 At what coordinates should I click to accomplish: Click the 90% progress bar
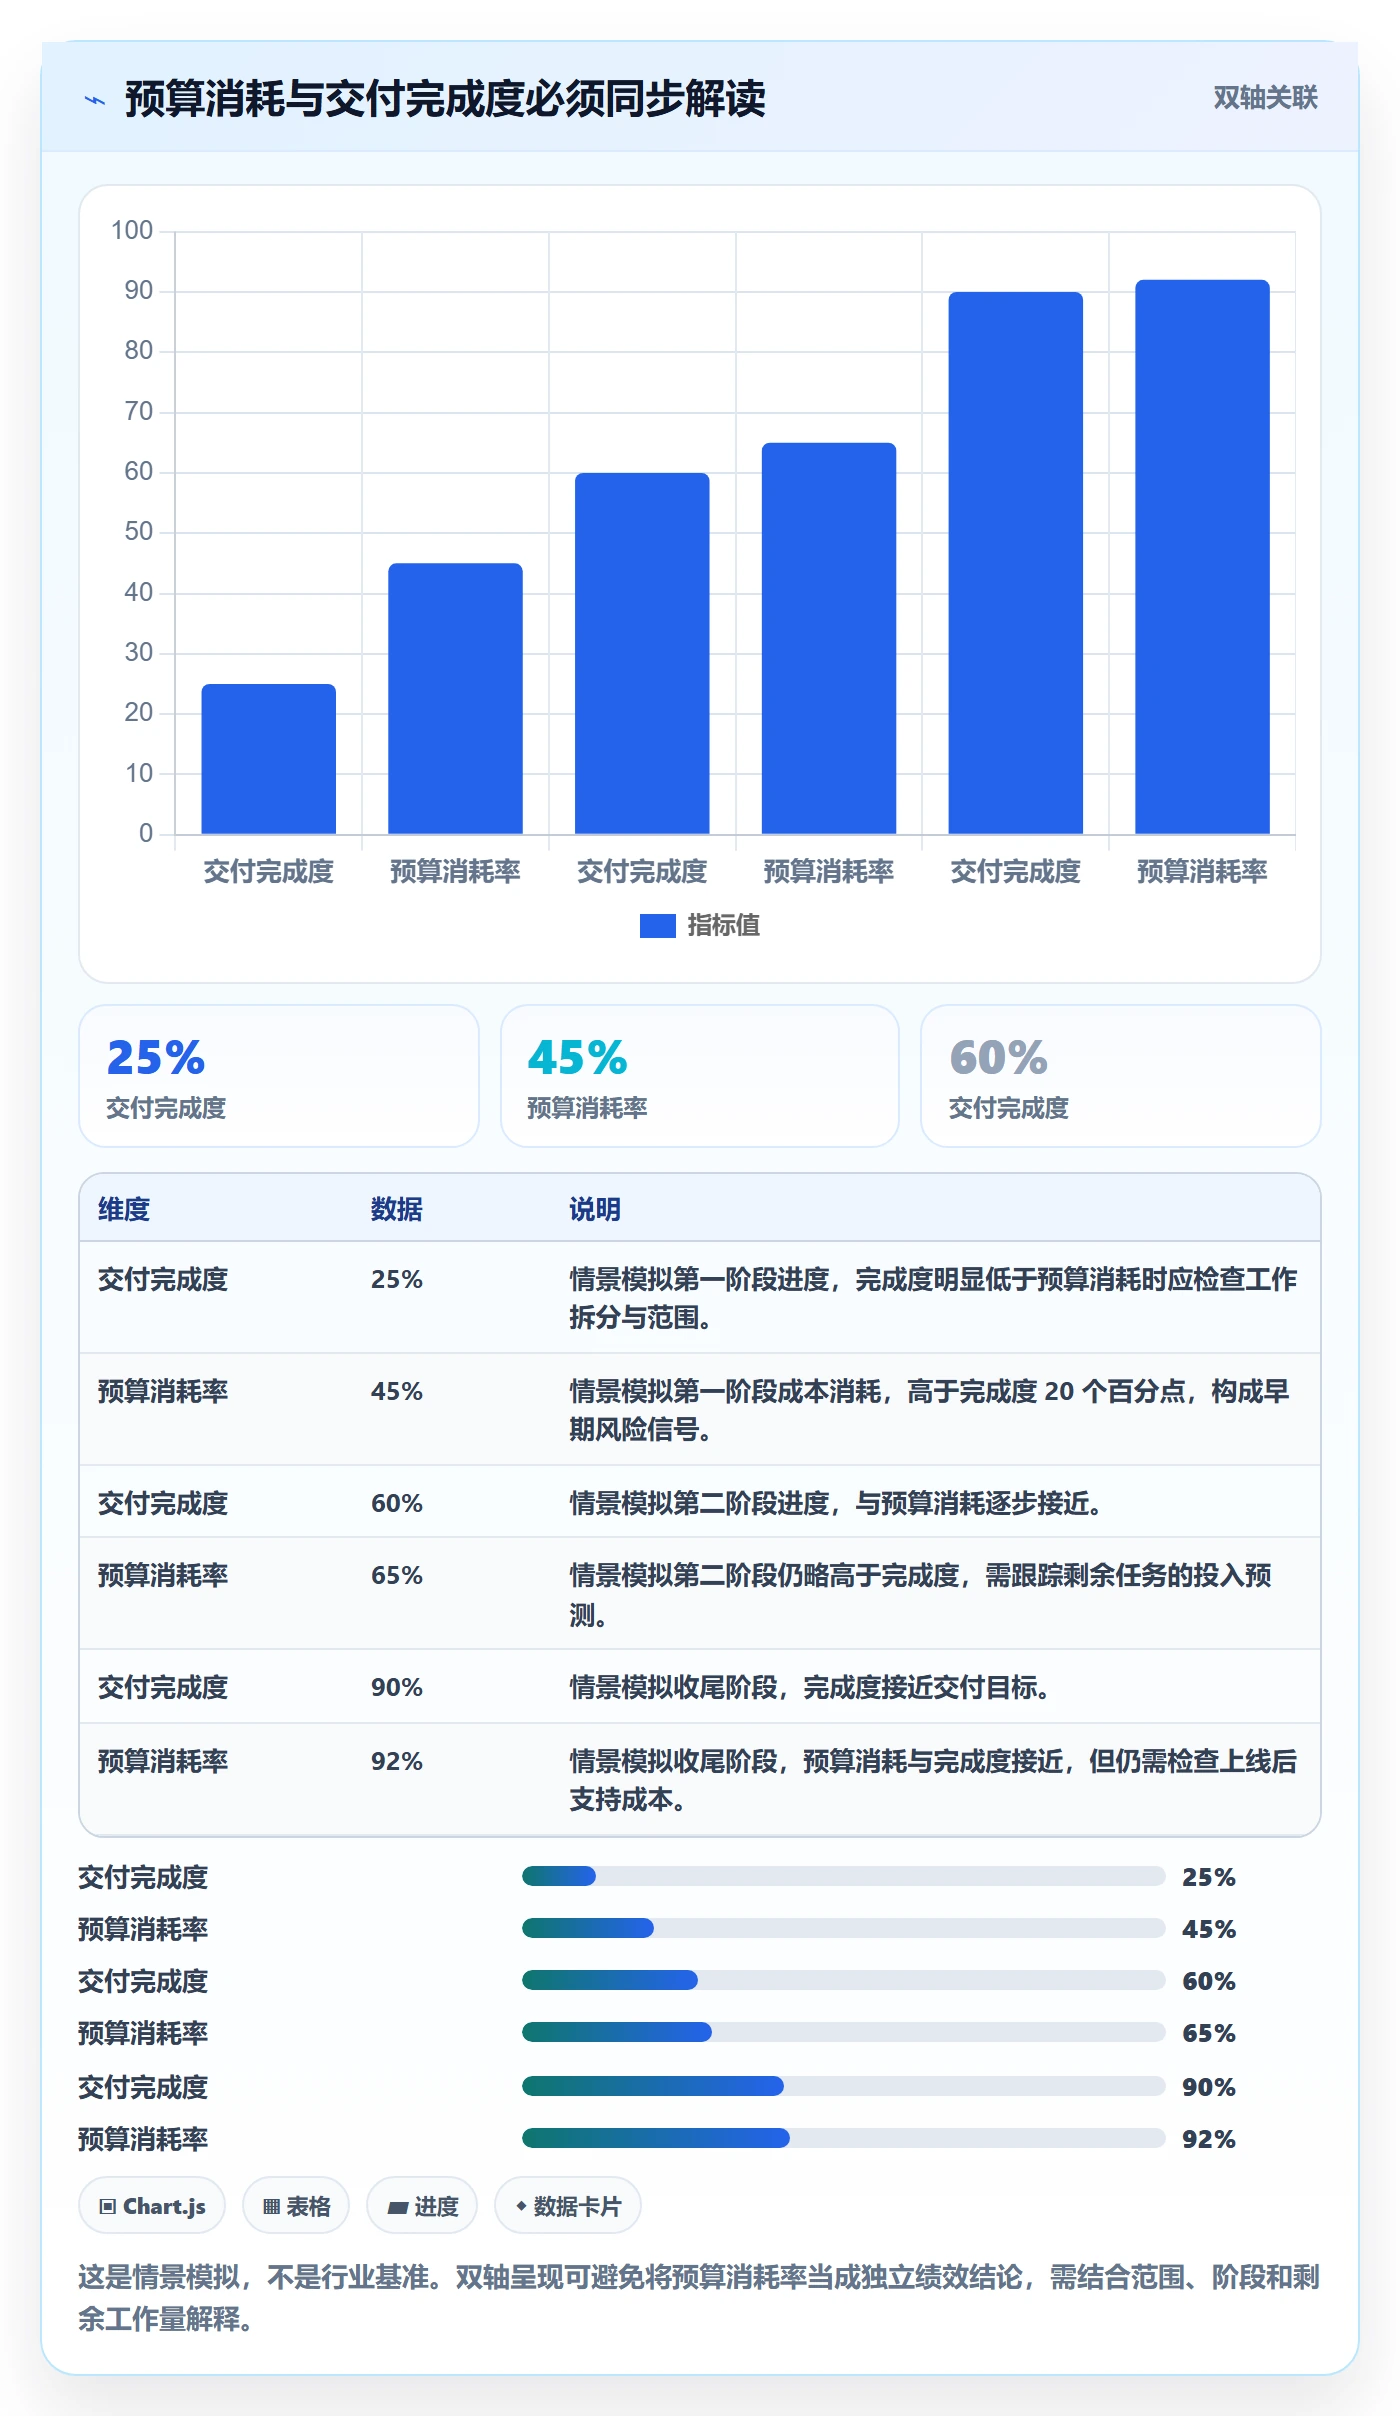click(x=843, y=2086)
